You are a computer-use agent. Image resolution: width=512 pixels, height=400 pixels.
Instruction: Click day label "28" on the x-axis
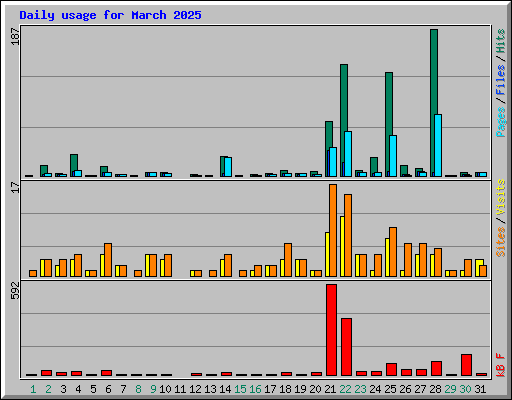click(x=435, y=389)
